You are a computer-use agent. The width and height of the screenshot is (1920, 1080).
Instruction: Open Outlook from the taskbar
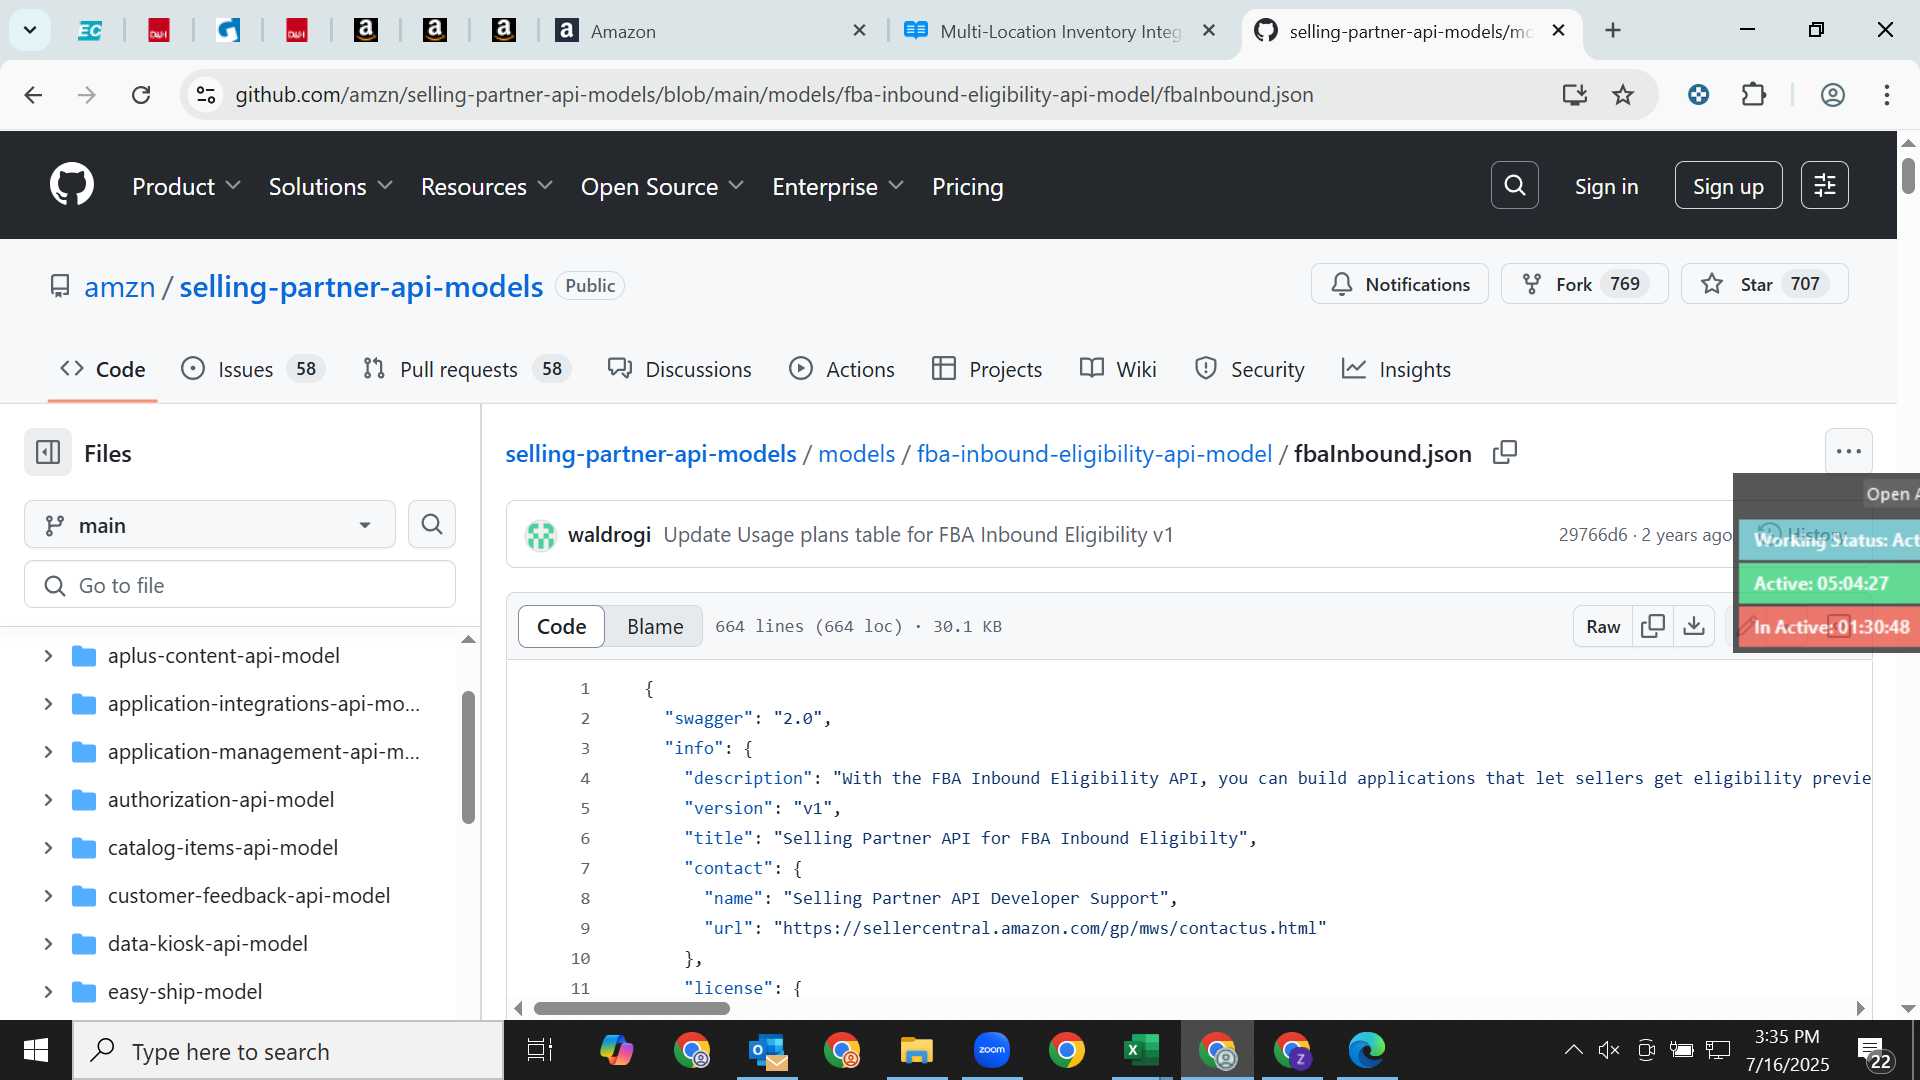click(x=768, y=1051)
